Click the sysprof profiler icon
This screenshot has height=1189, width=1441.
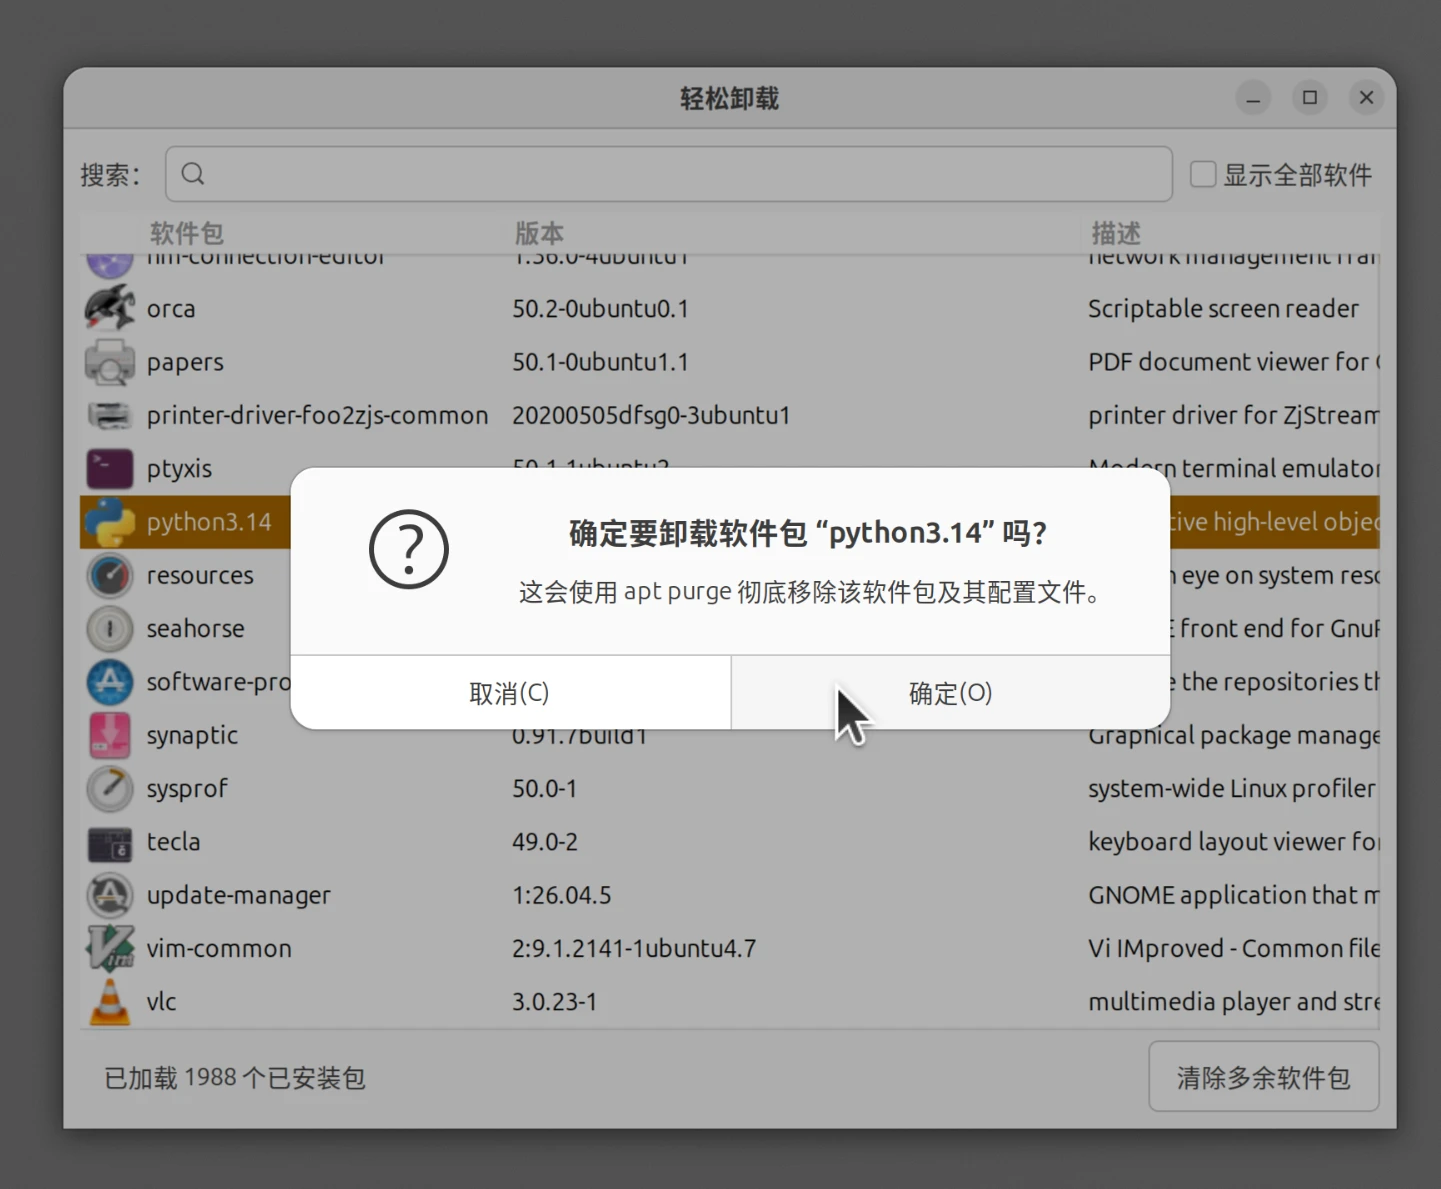pyautogui.click(x=110, y=789)
